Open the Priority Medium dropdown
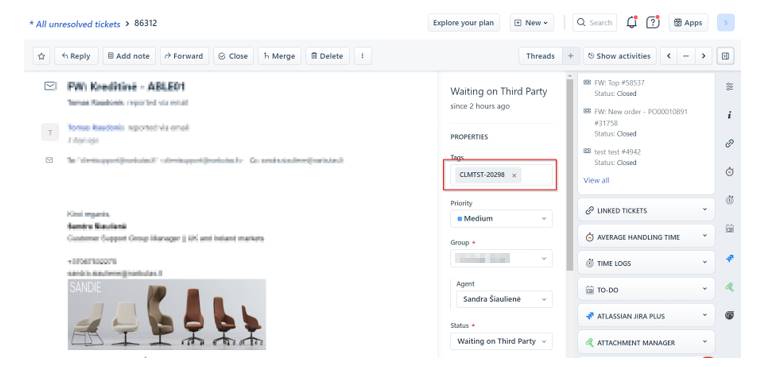This screenshot has width=779, height=367. (x=501, y=219)
